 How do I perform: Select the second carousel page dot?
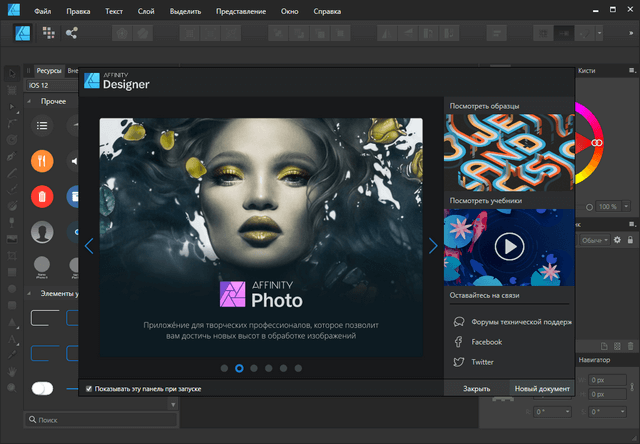(x=240, y=368)
